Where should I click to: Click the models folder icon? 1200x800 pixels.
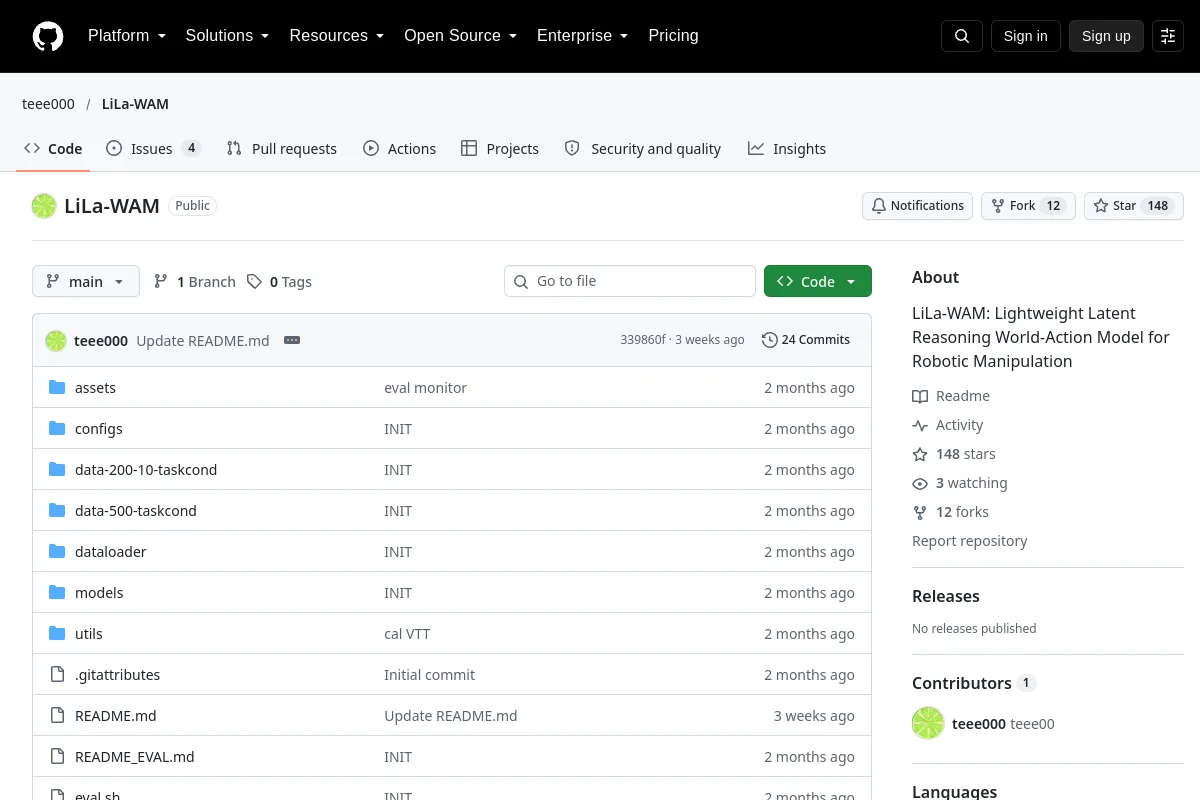coord(57,593)
